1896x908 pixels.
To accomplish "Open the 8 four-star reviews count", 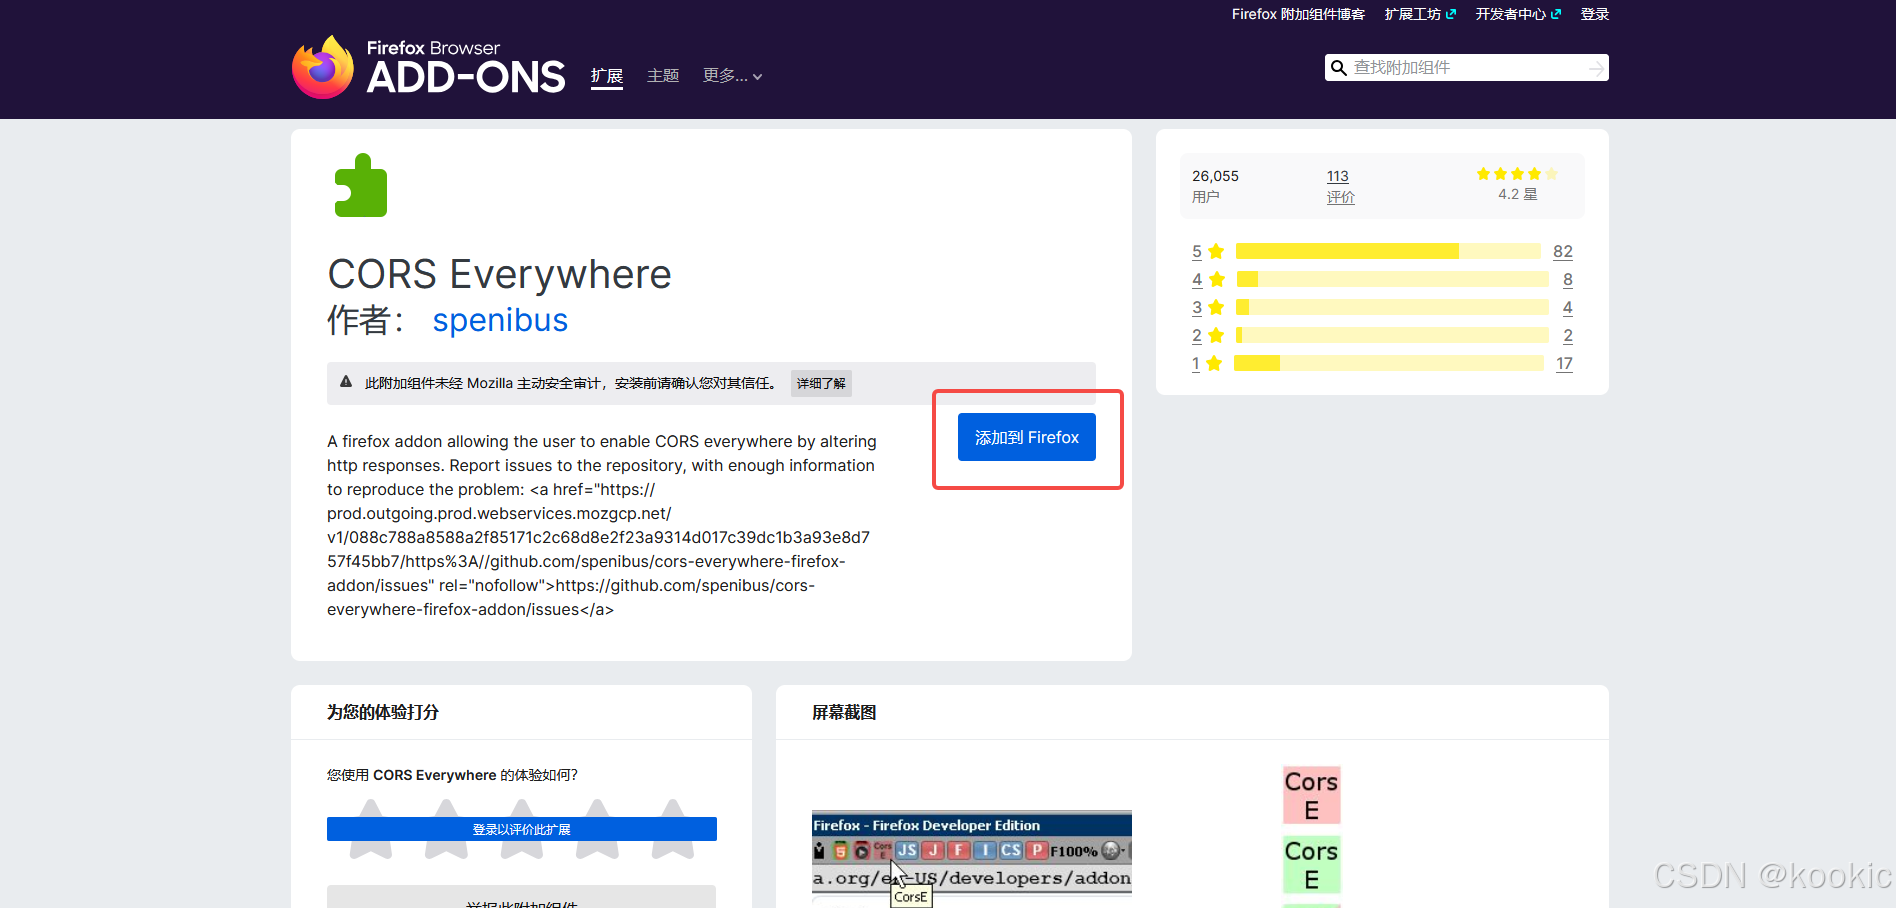I will pyautogui.click(x=1568, y=279).
